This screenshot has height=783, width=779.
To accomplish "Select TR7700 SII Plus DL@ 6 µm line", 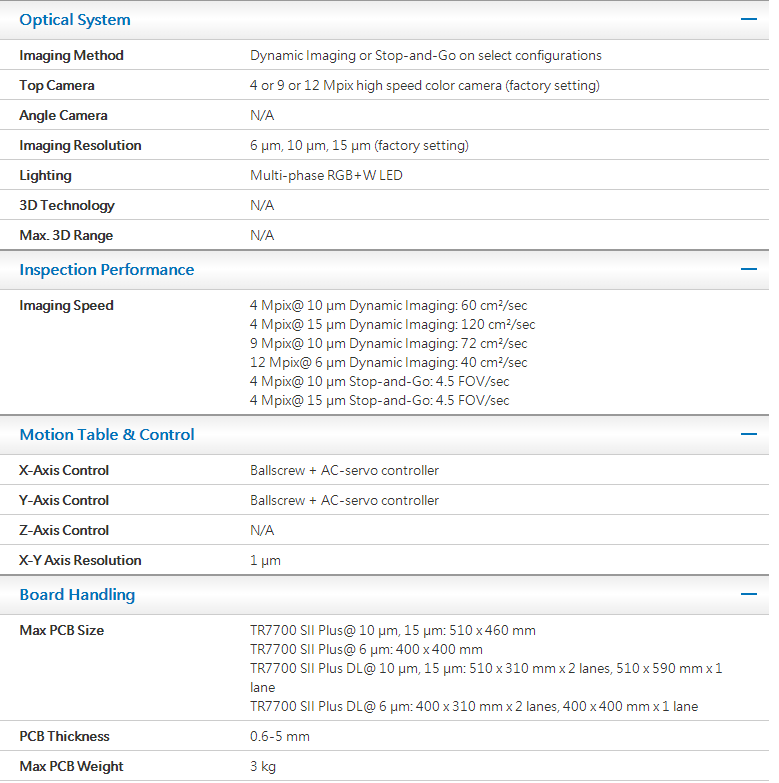I will point(474,706).
